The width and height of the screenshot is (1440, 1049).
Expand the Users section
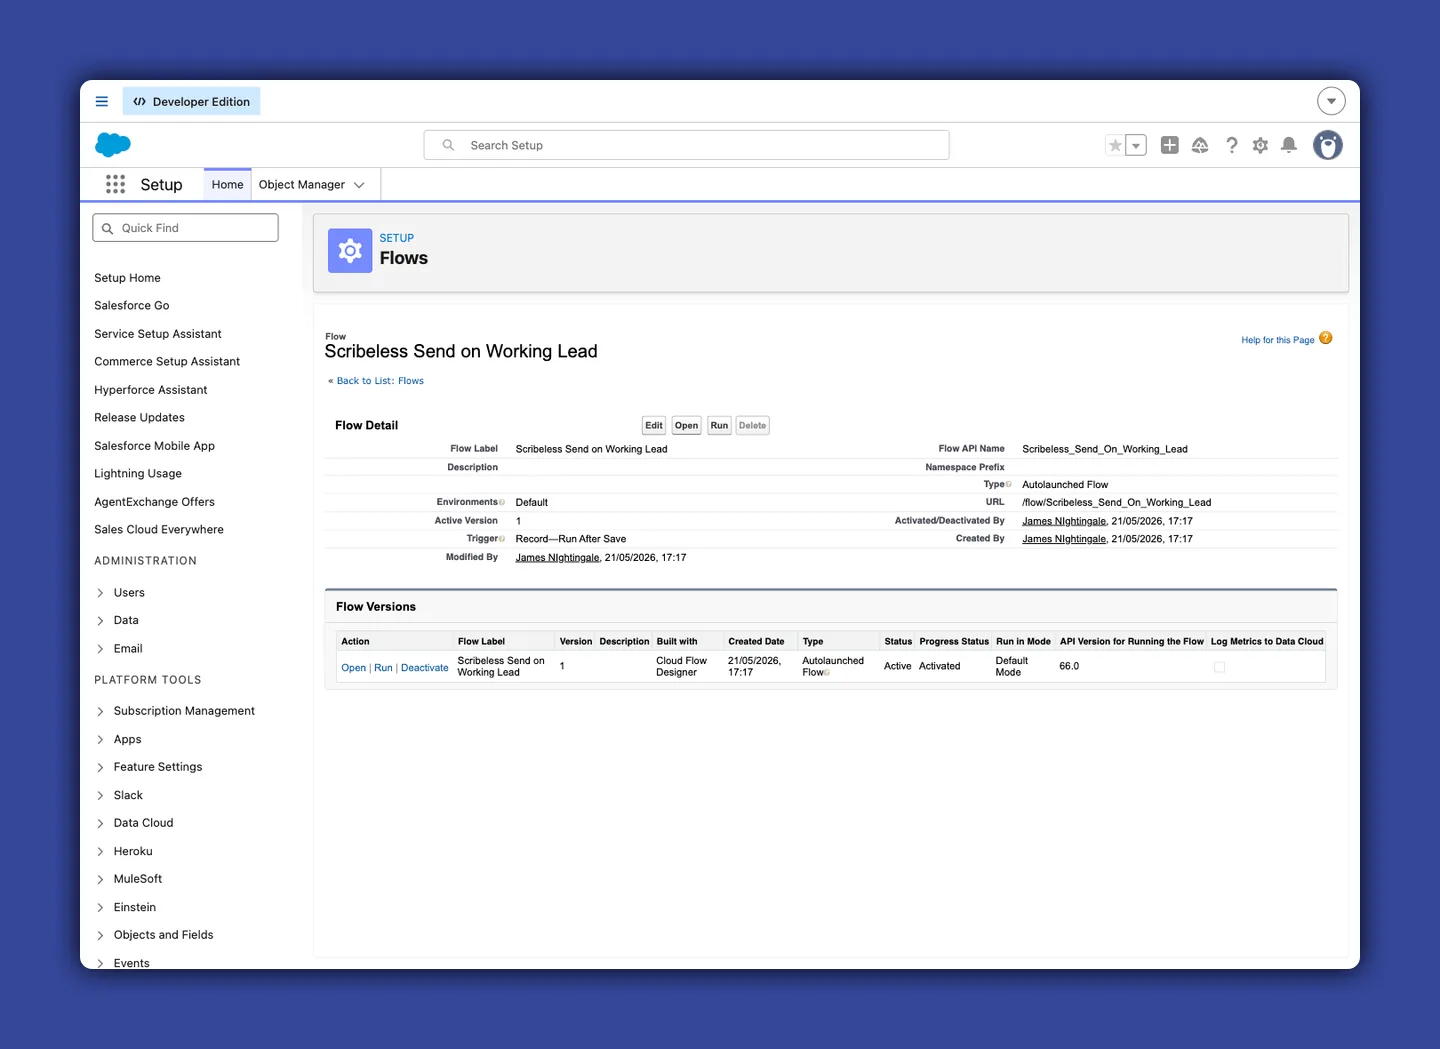100,593
